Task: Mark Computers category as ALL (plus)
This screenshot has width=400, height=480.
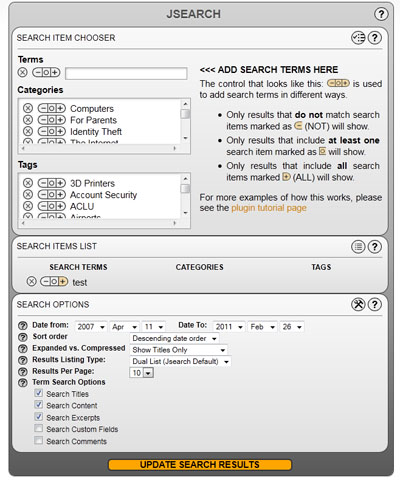Action: point(61,108)
